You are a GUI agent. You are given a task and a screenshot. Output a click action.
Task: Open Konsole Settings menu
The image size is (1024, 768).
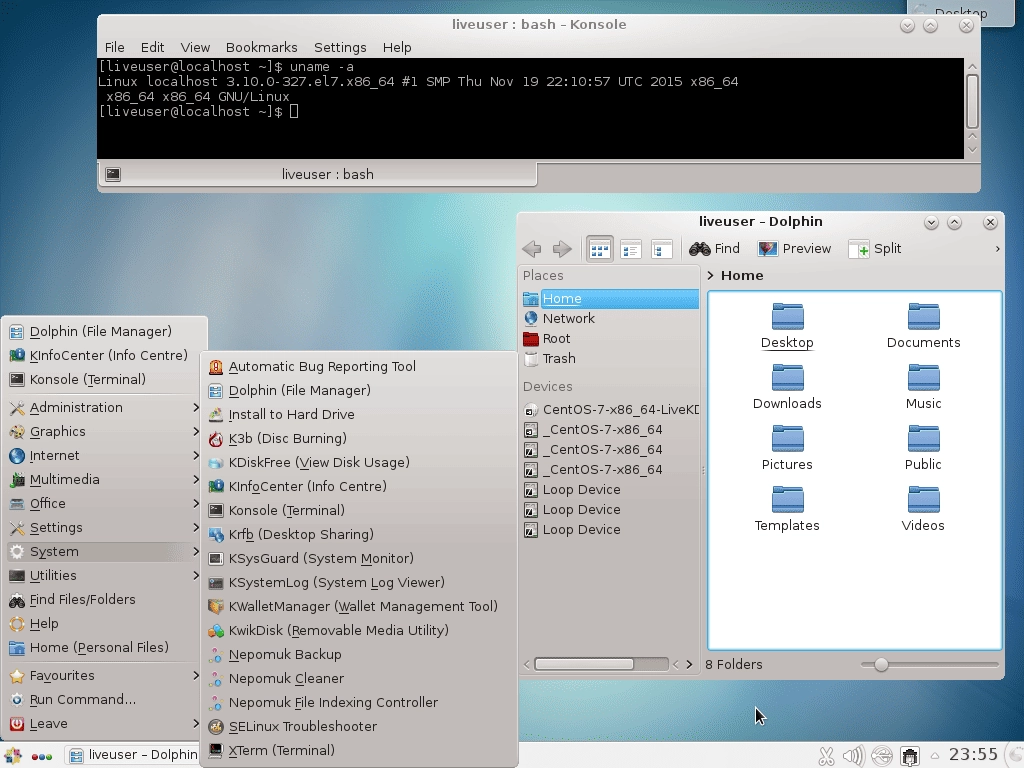pyautogui.click(x=340, y=48)
